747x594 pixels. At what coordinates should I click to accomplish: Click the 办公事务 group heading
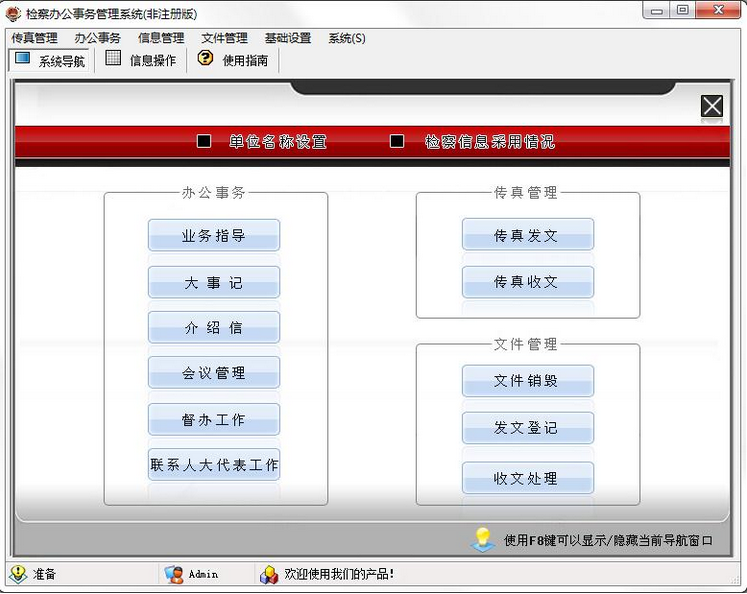[213, 192]
